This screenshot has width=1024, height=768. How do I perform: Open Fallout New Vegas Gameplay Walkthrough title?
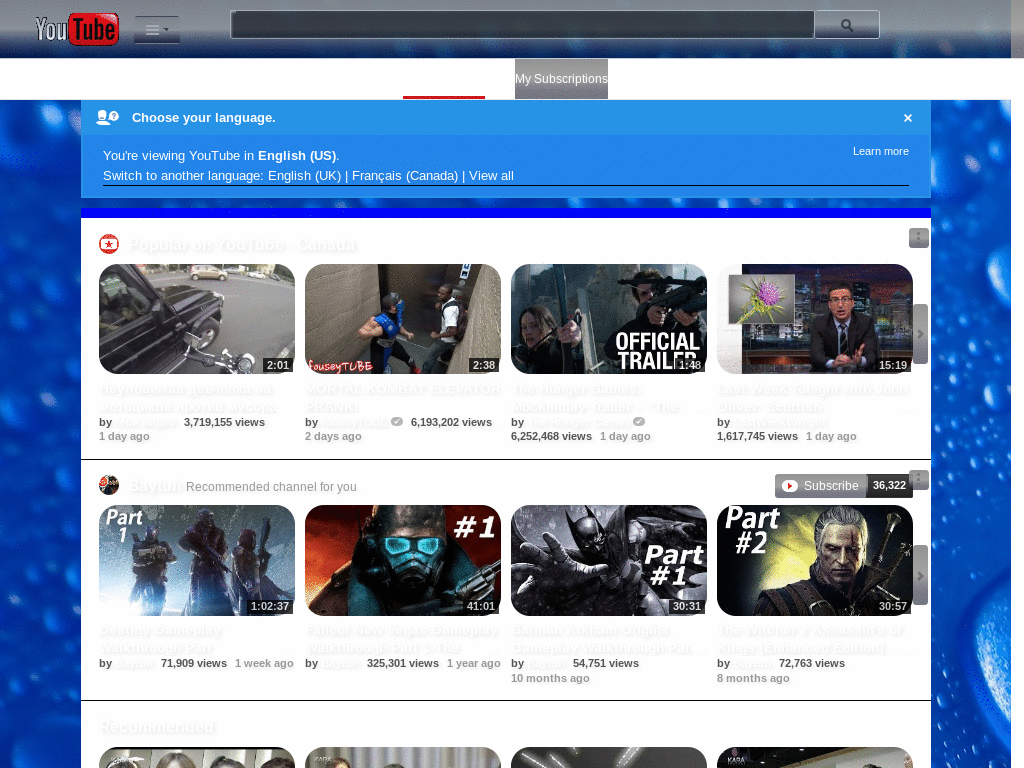[x=403, y=639]
